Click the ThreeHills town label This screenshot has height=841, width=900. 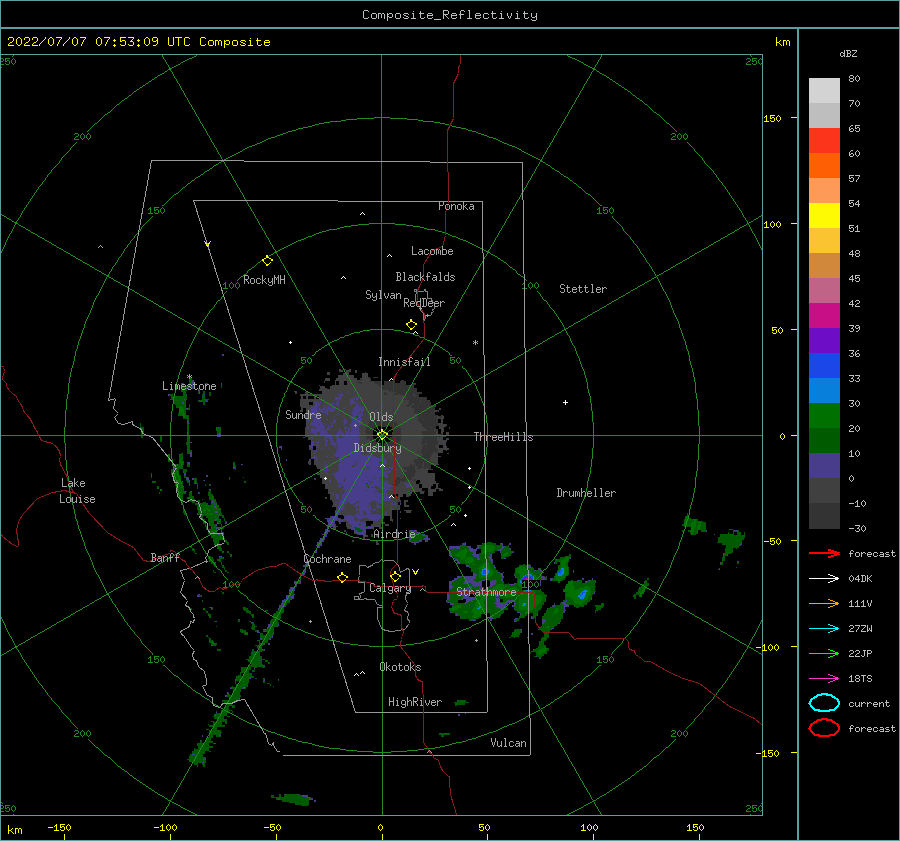point(503,437)
